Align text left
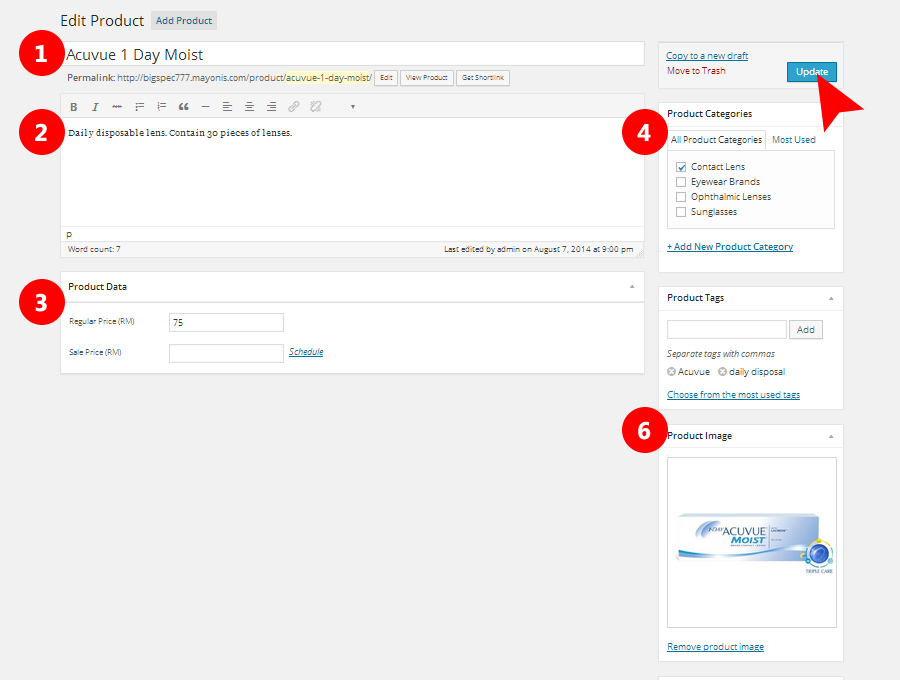This screenshot has width=900, height=680. point(227,107)
